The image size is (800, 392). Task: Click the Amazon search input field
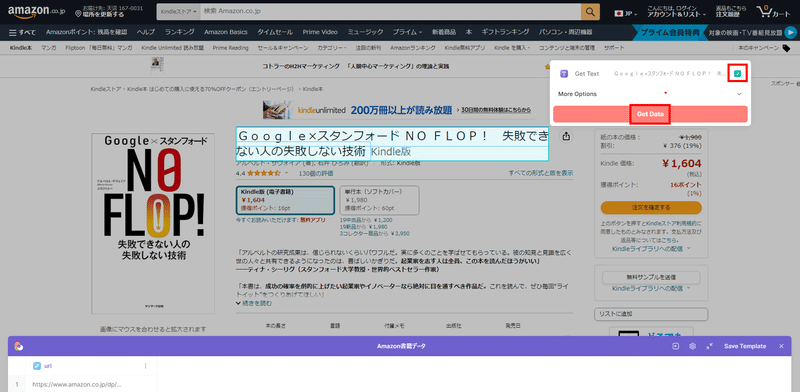point(390,11)
